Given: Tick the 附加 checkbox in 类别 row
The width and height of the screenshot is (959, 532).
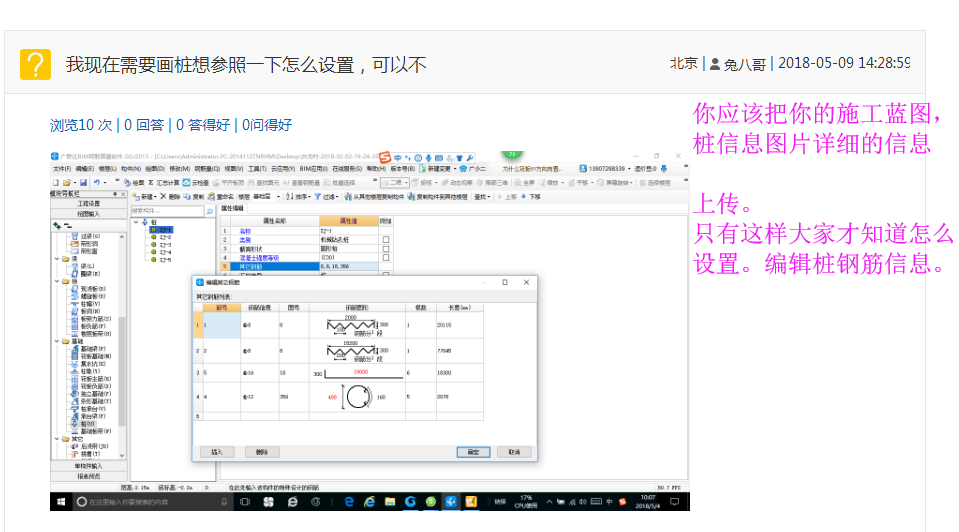Looking at the screenshot, I should pyautogui.click(x=386, y=240).
